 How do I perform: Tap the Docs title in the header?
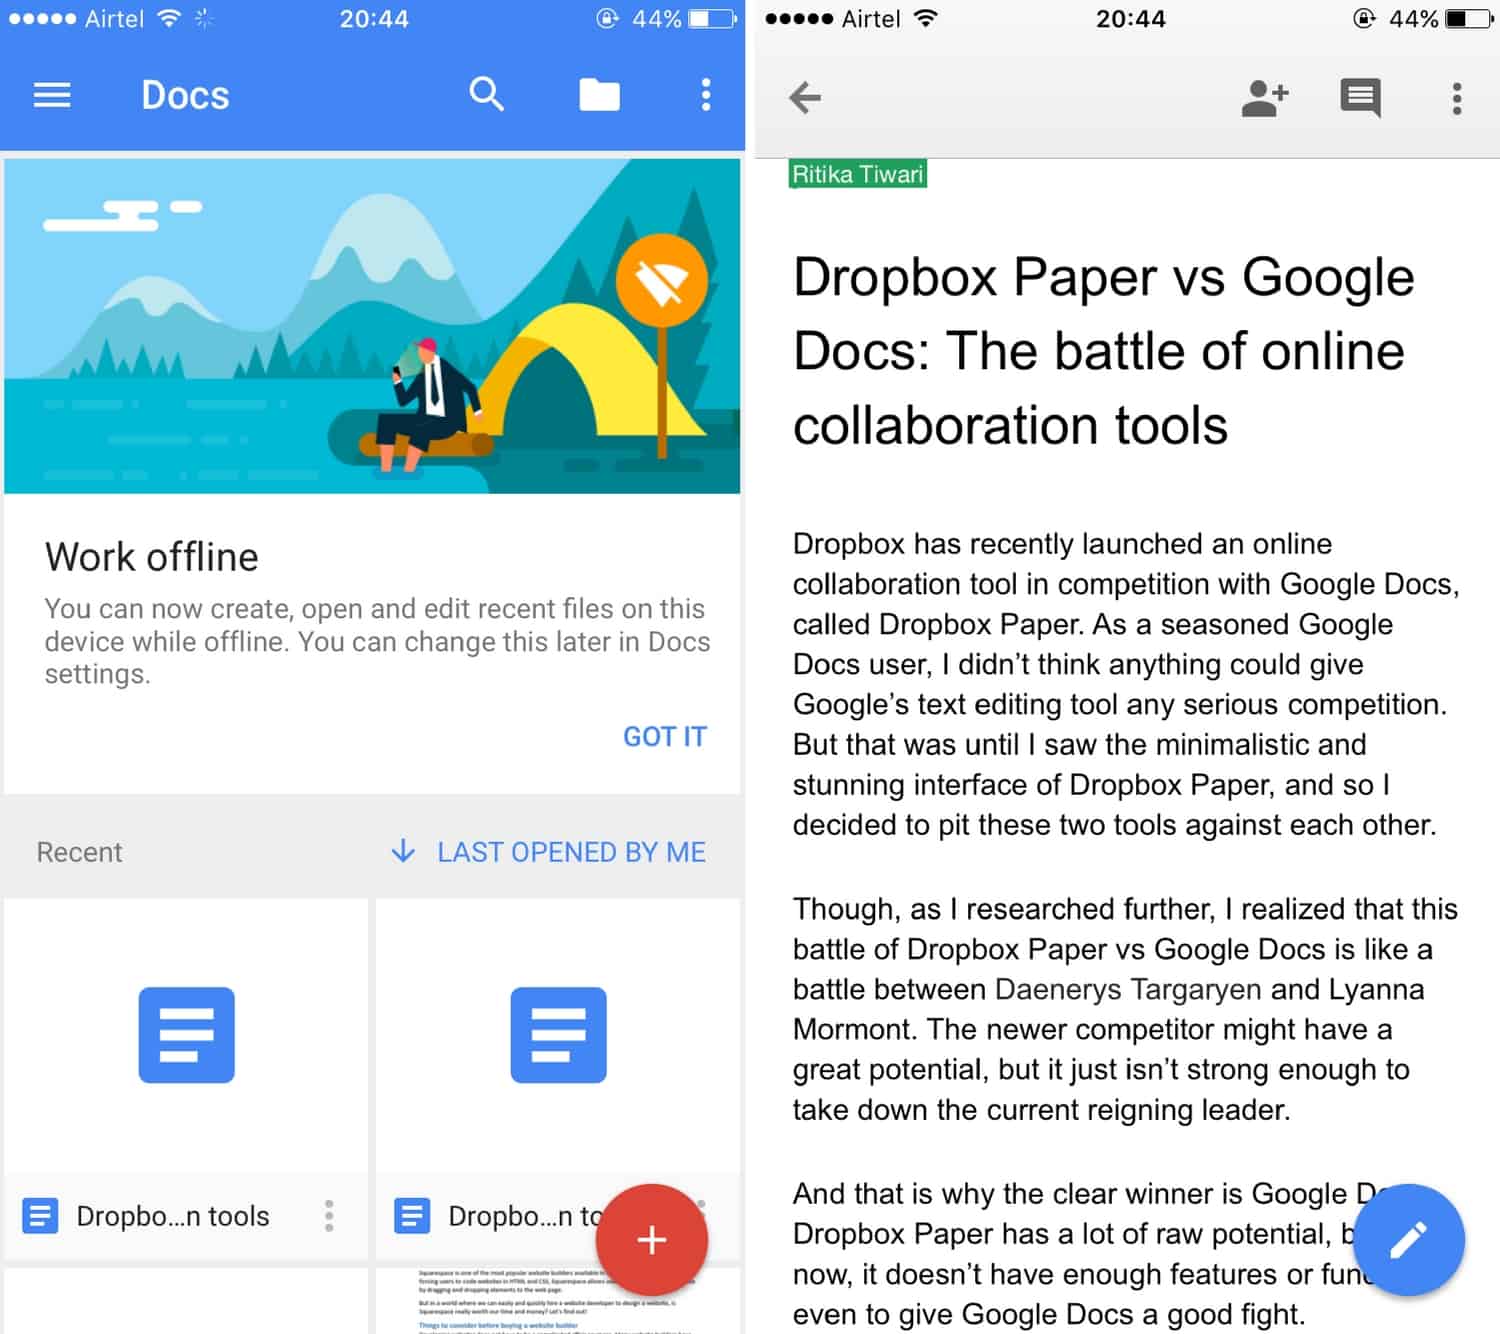(185, 95)
